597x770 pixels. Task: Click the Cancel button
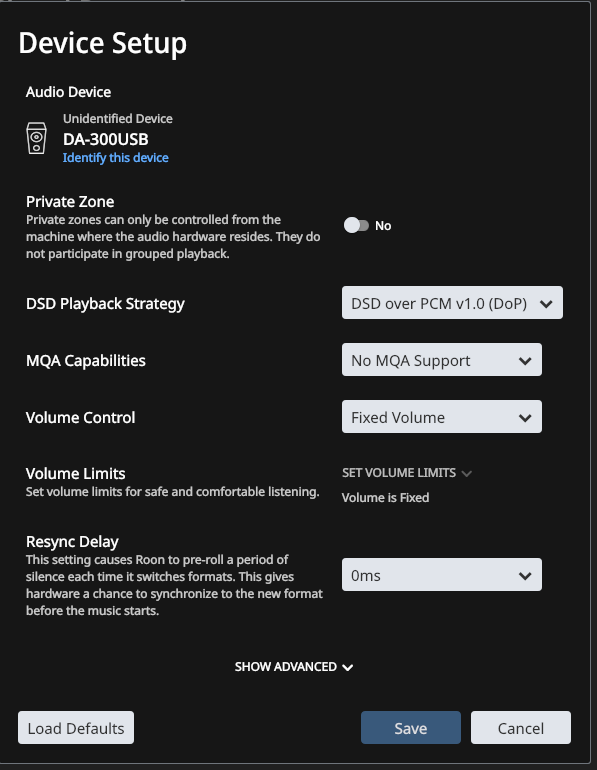click(521, 728)
